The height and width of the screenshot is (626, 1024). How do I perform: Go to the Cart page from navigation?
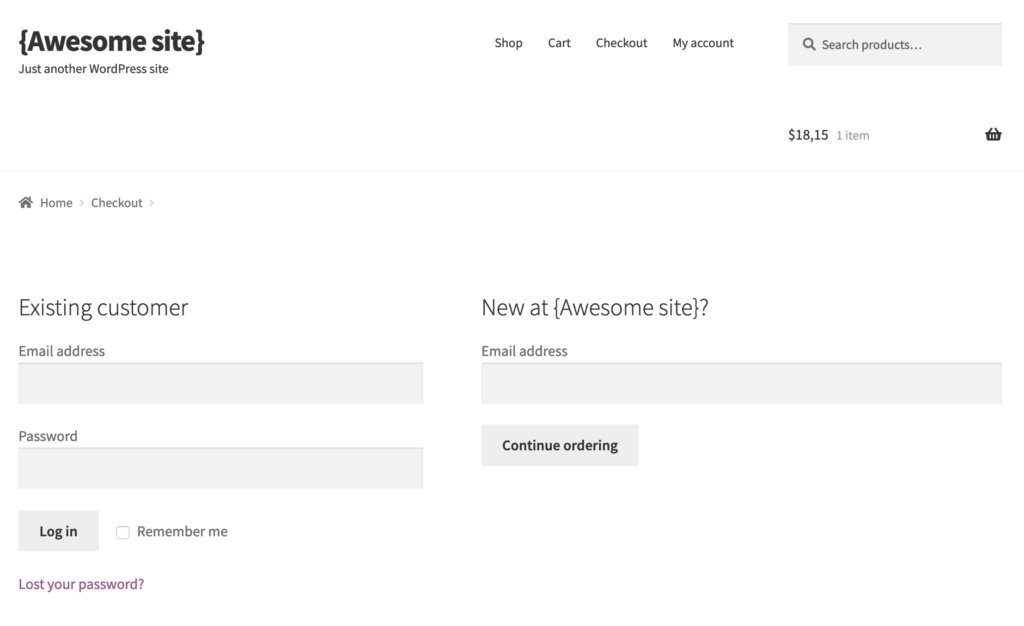(559, 43)
